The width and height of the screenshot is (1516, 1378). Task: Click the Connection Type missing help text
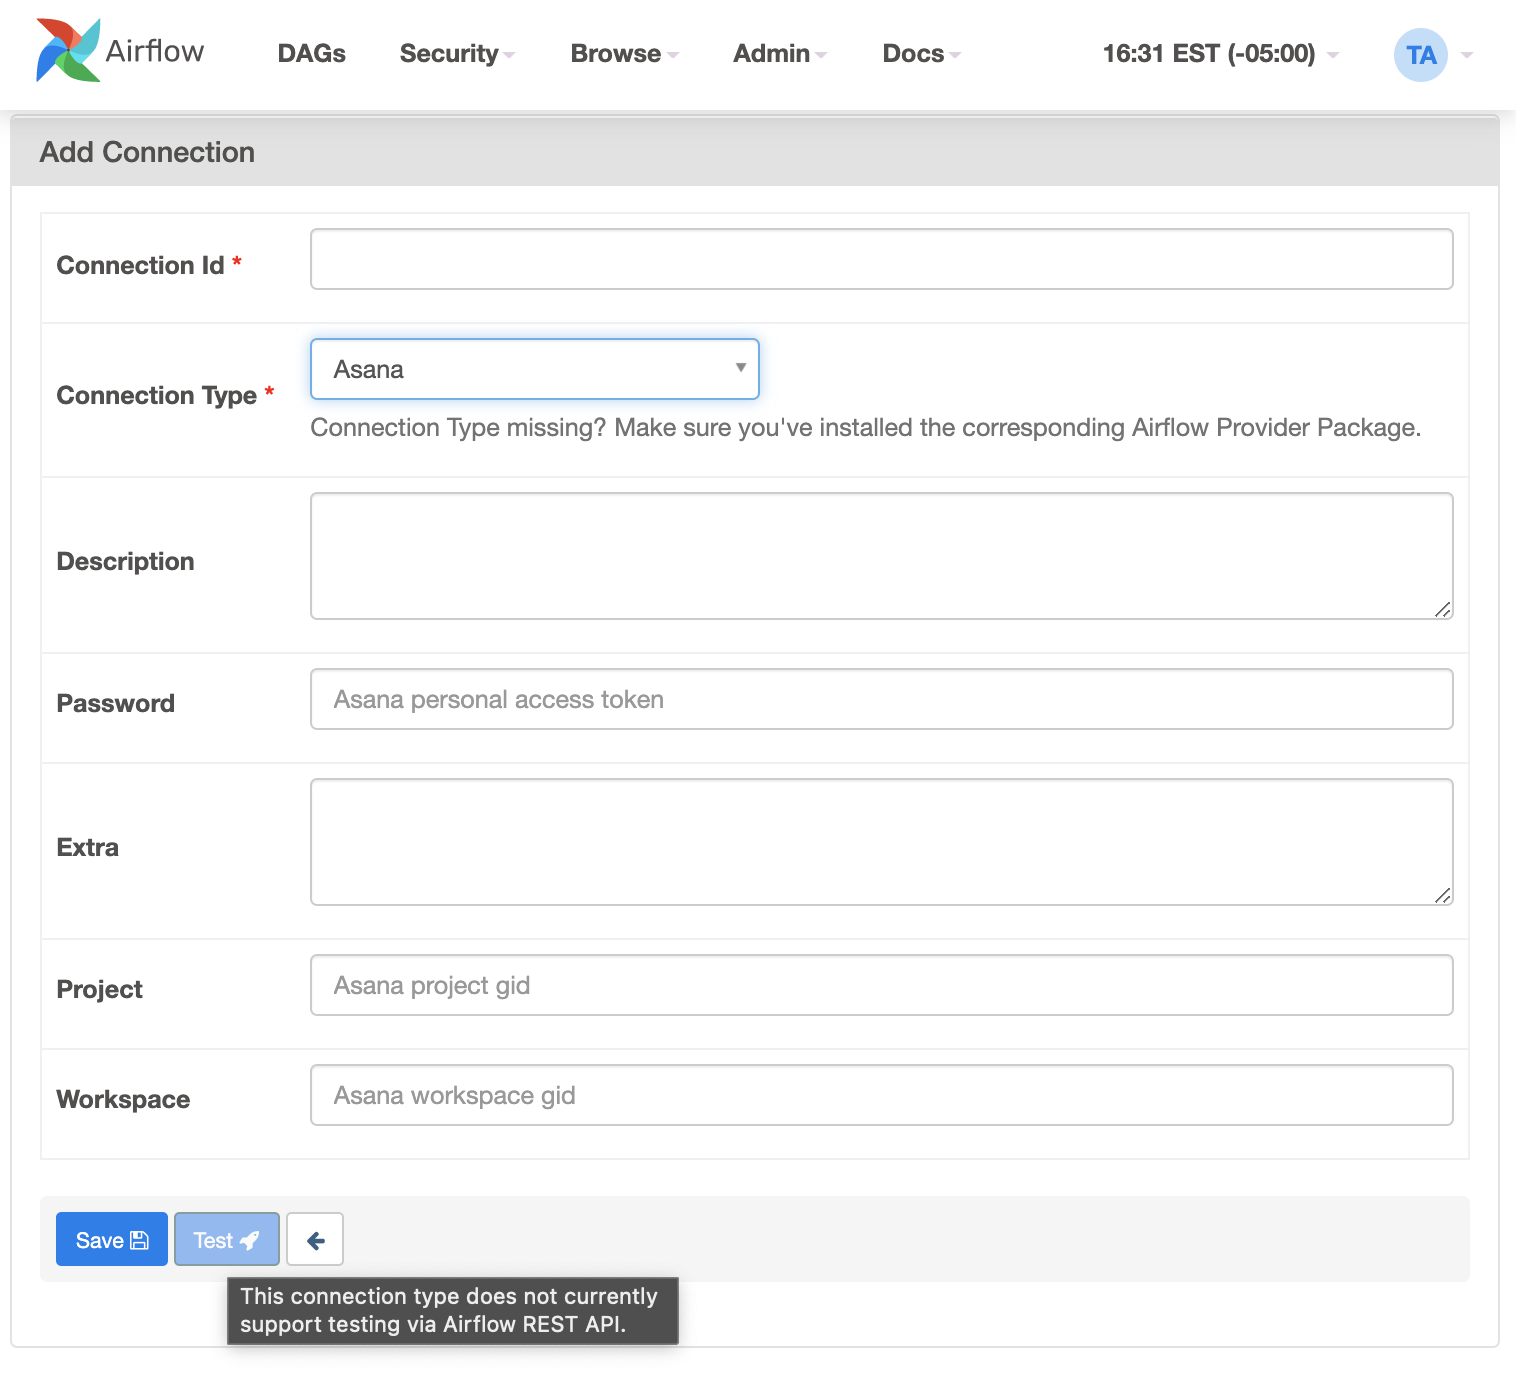[865, 427]
